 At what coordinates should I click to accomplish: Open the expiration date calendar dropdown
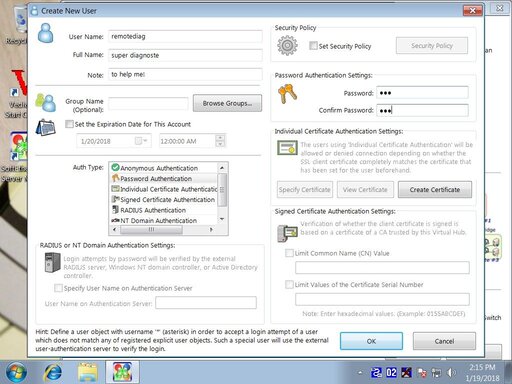click(x=141, y=141)
